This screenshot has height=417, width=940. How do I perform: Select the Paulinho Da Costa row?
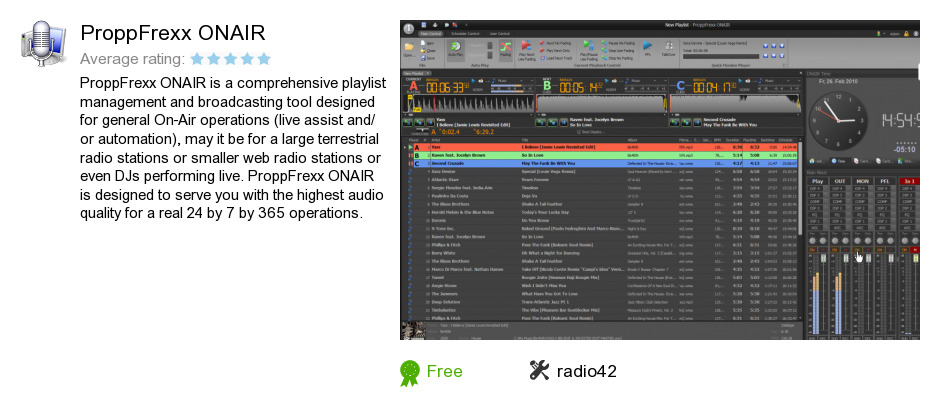(x=602, y=195)
